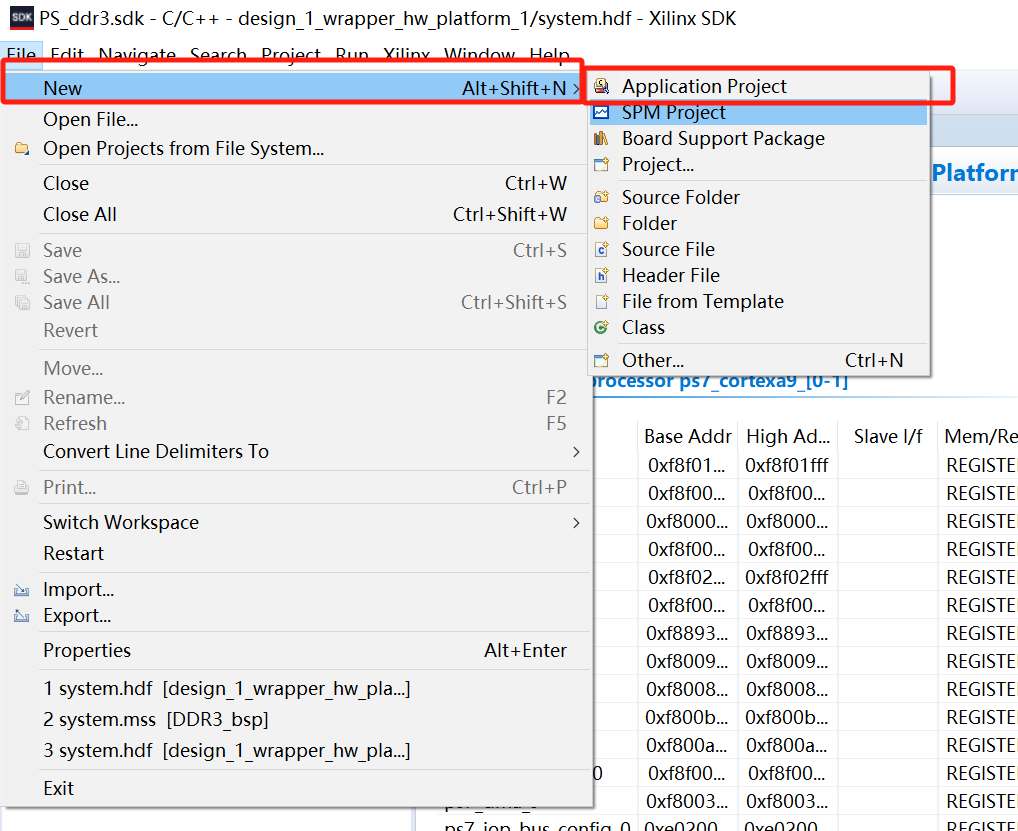1018x831 pixels.
Task: Reopen recent file 3 system.hdf
Action: pyautogui.click(x=297, y=750)
